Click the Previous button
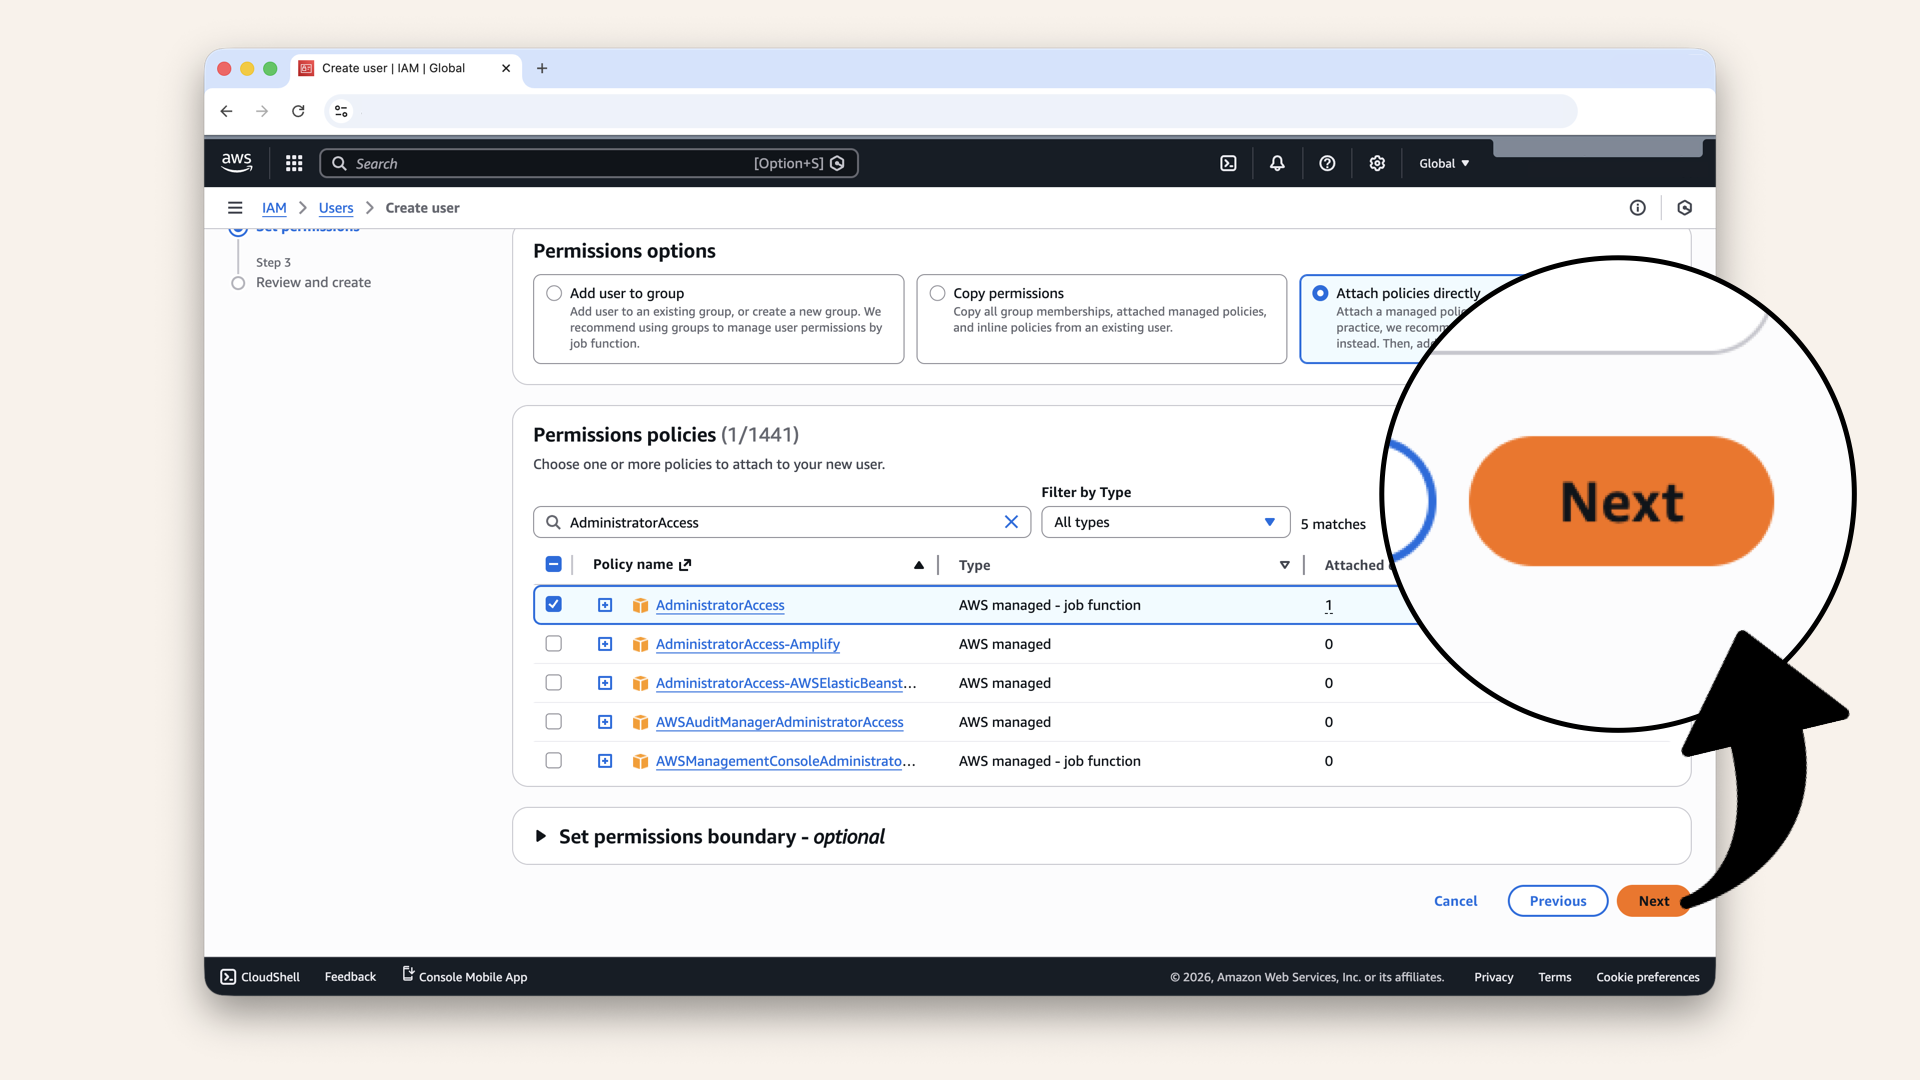Viewport: 1920px width, 1080px height. click(x=1557, y=901)
